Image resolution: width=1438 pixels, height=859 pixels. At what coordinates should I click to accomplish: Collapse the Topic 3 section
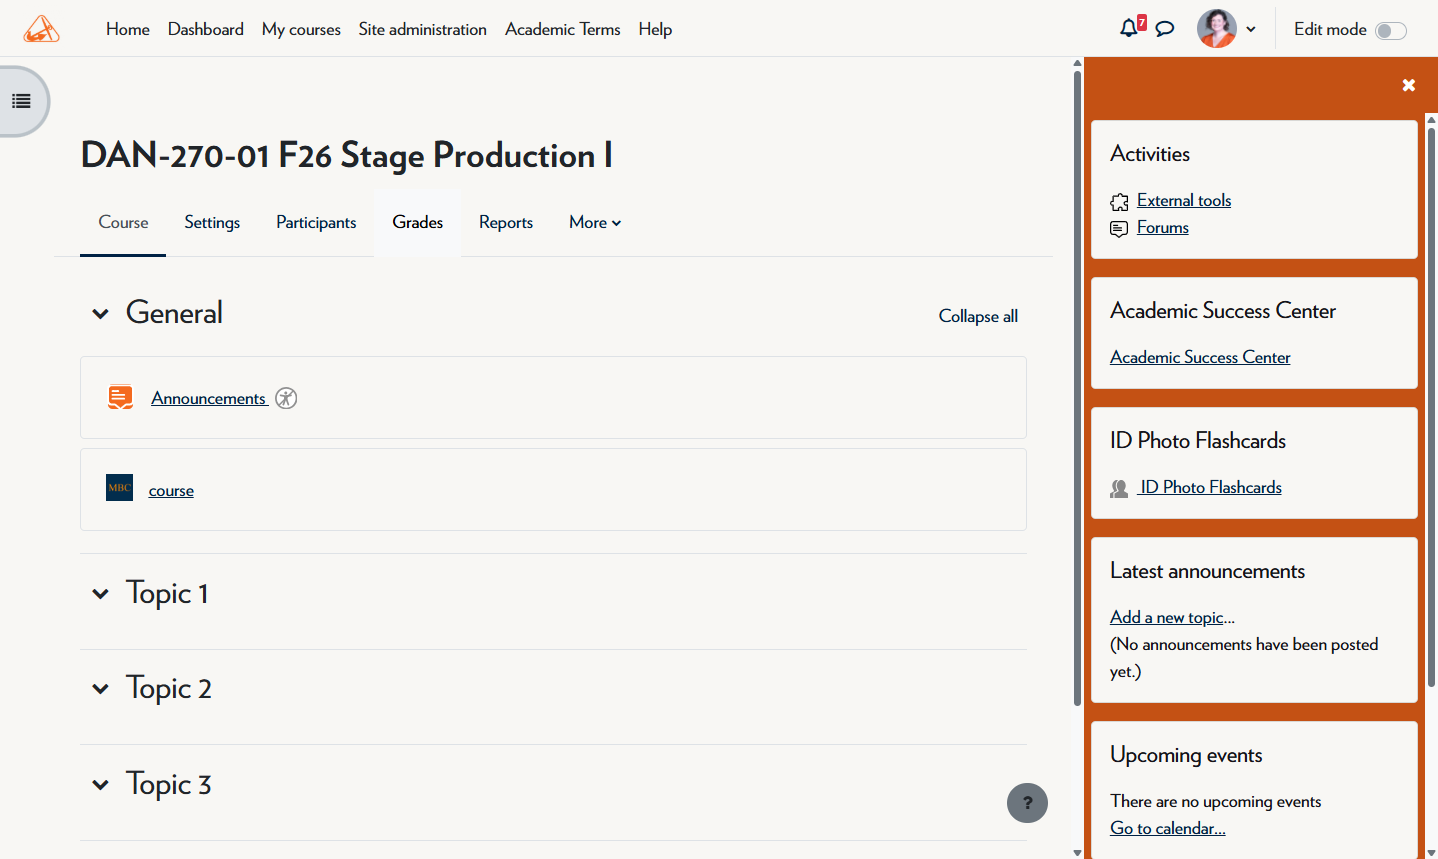(100, 785)
